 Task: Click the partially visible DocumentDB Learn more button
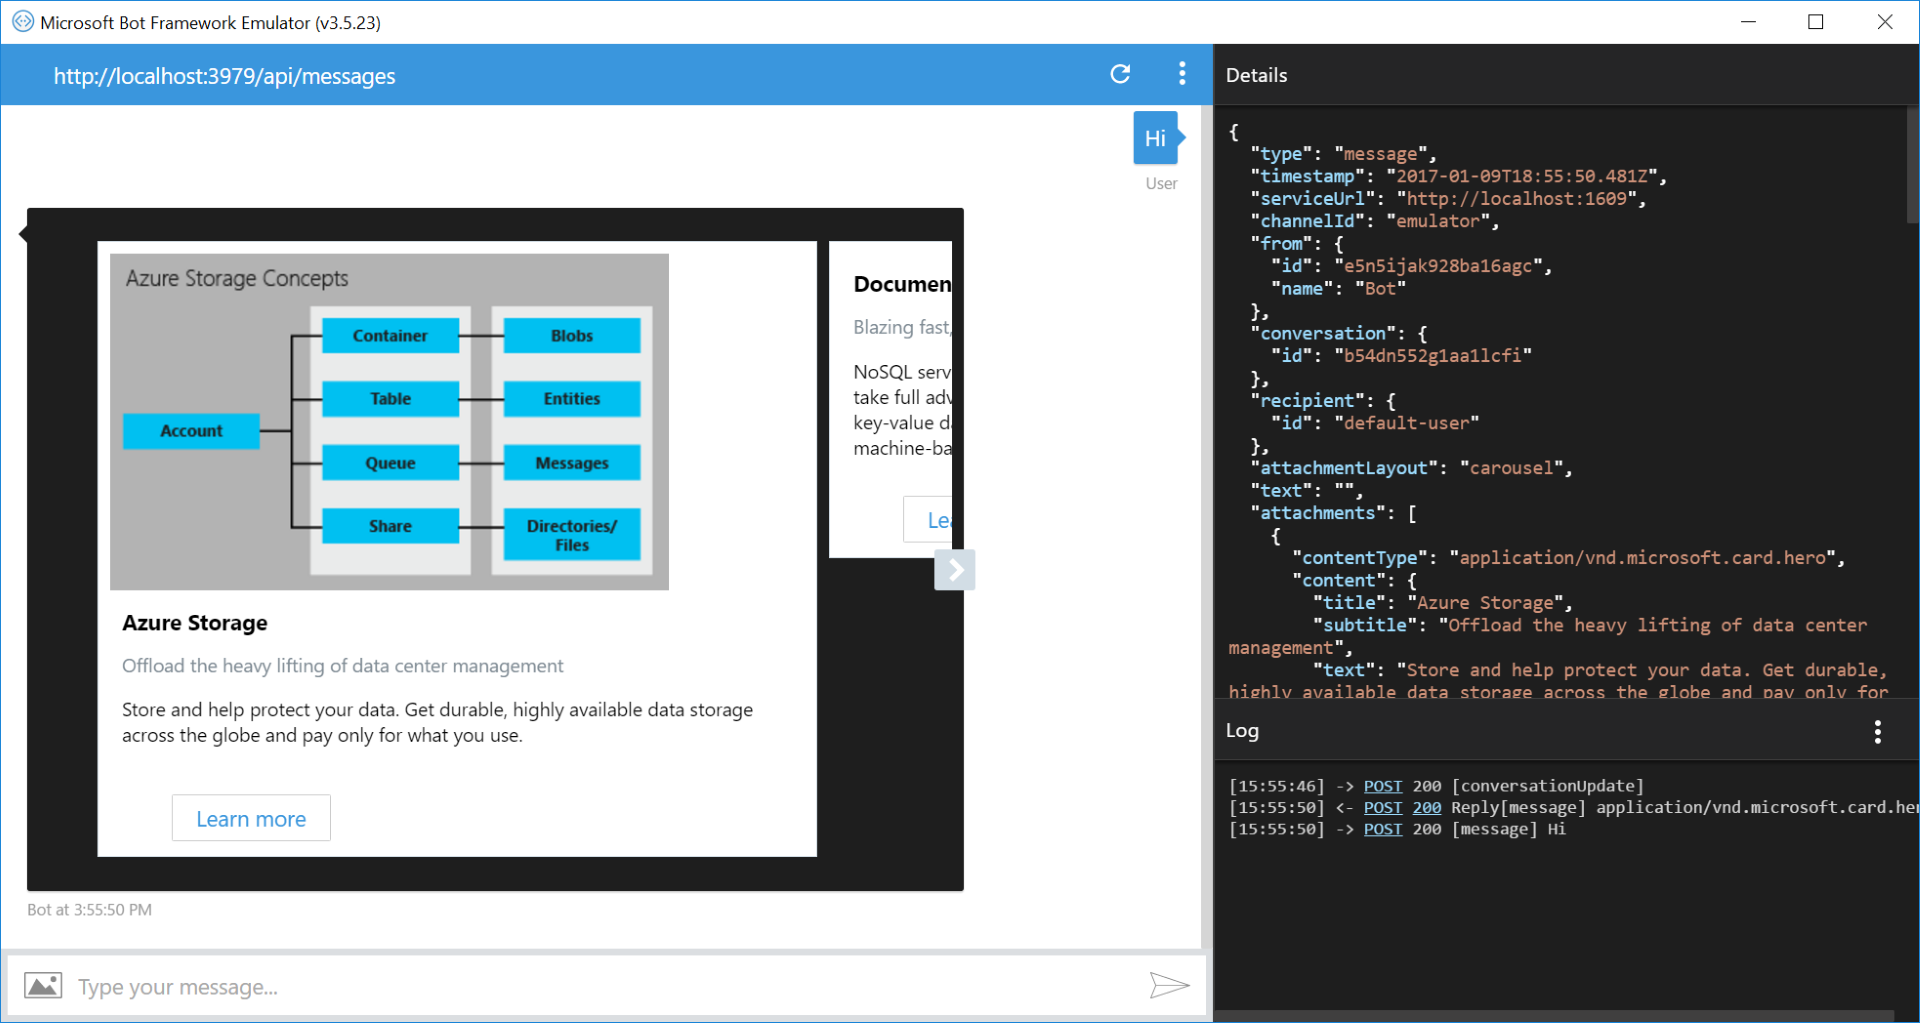pyautogui.click(x=930, y=520)
